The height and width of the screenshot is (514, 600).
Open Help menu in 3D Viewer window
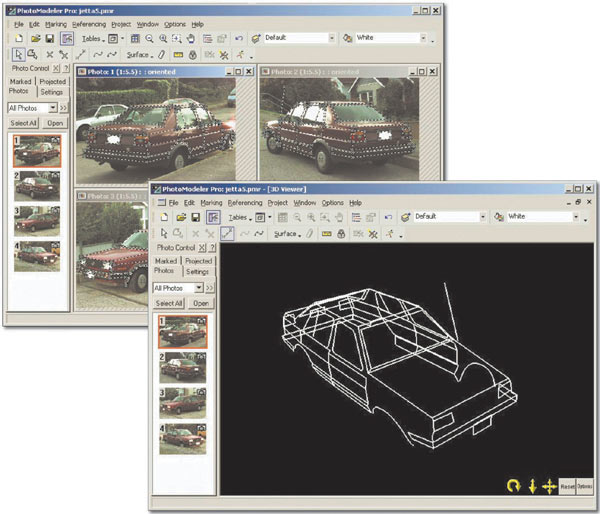(355, 203)
